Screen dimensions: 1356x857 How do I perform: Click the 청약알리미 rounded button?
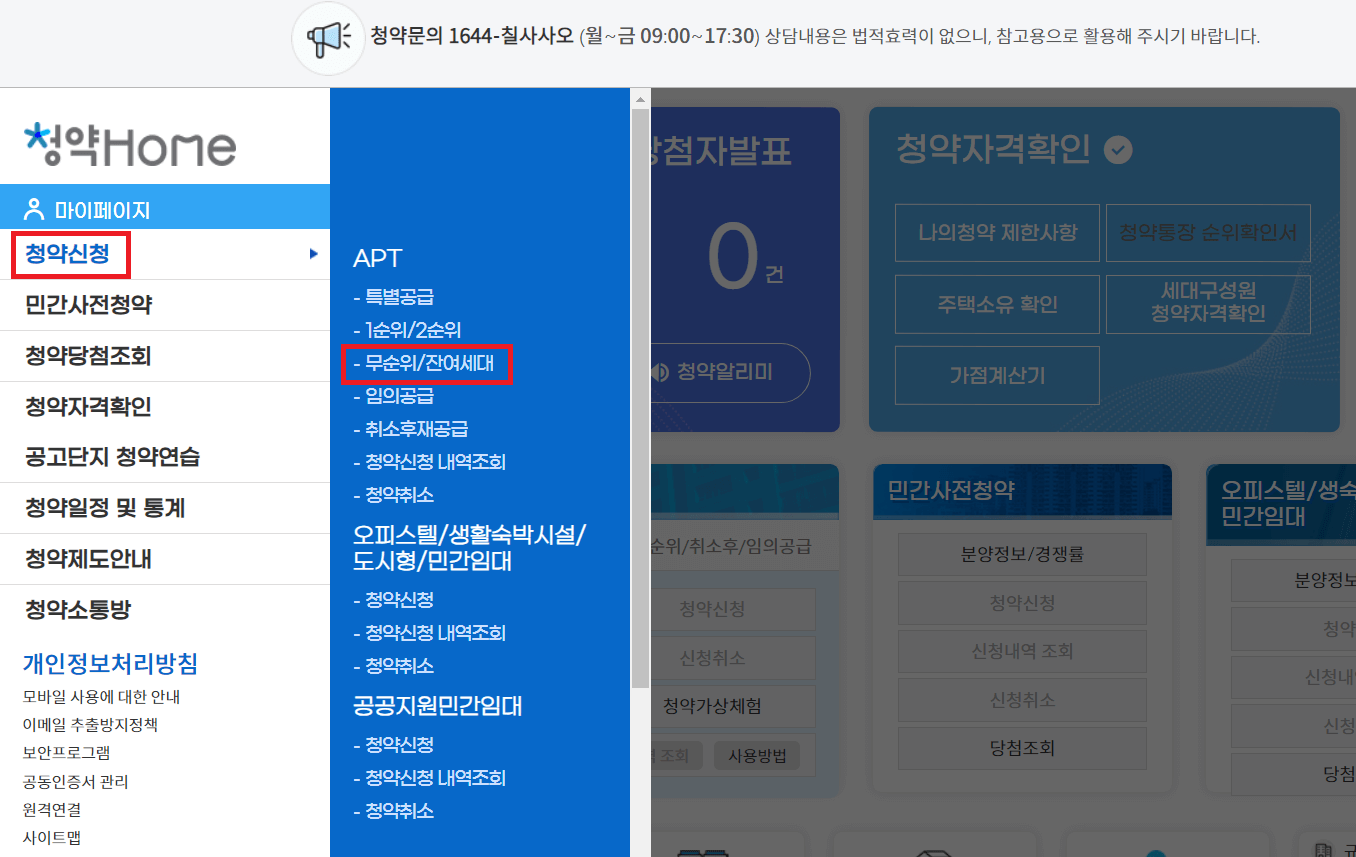(x=730, y=373)
